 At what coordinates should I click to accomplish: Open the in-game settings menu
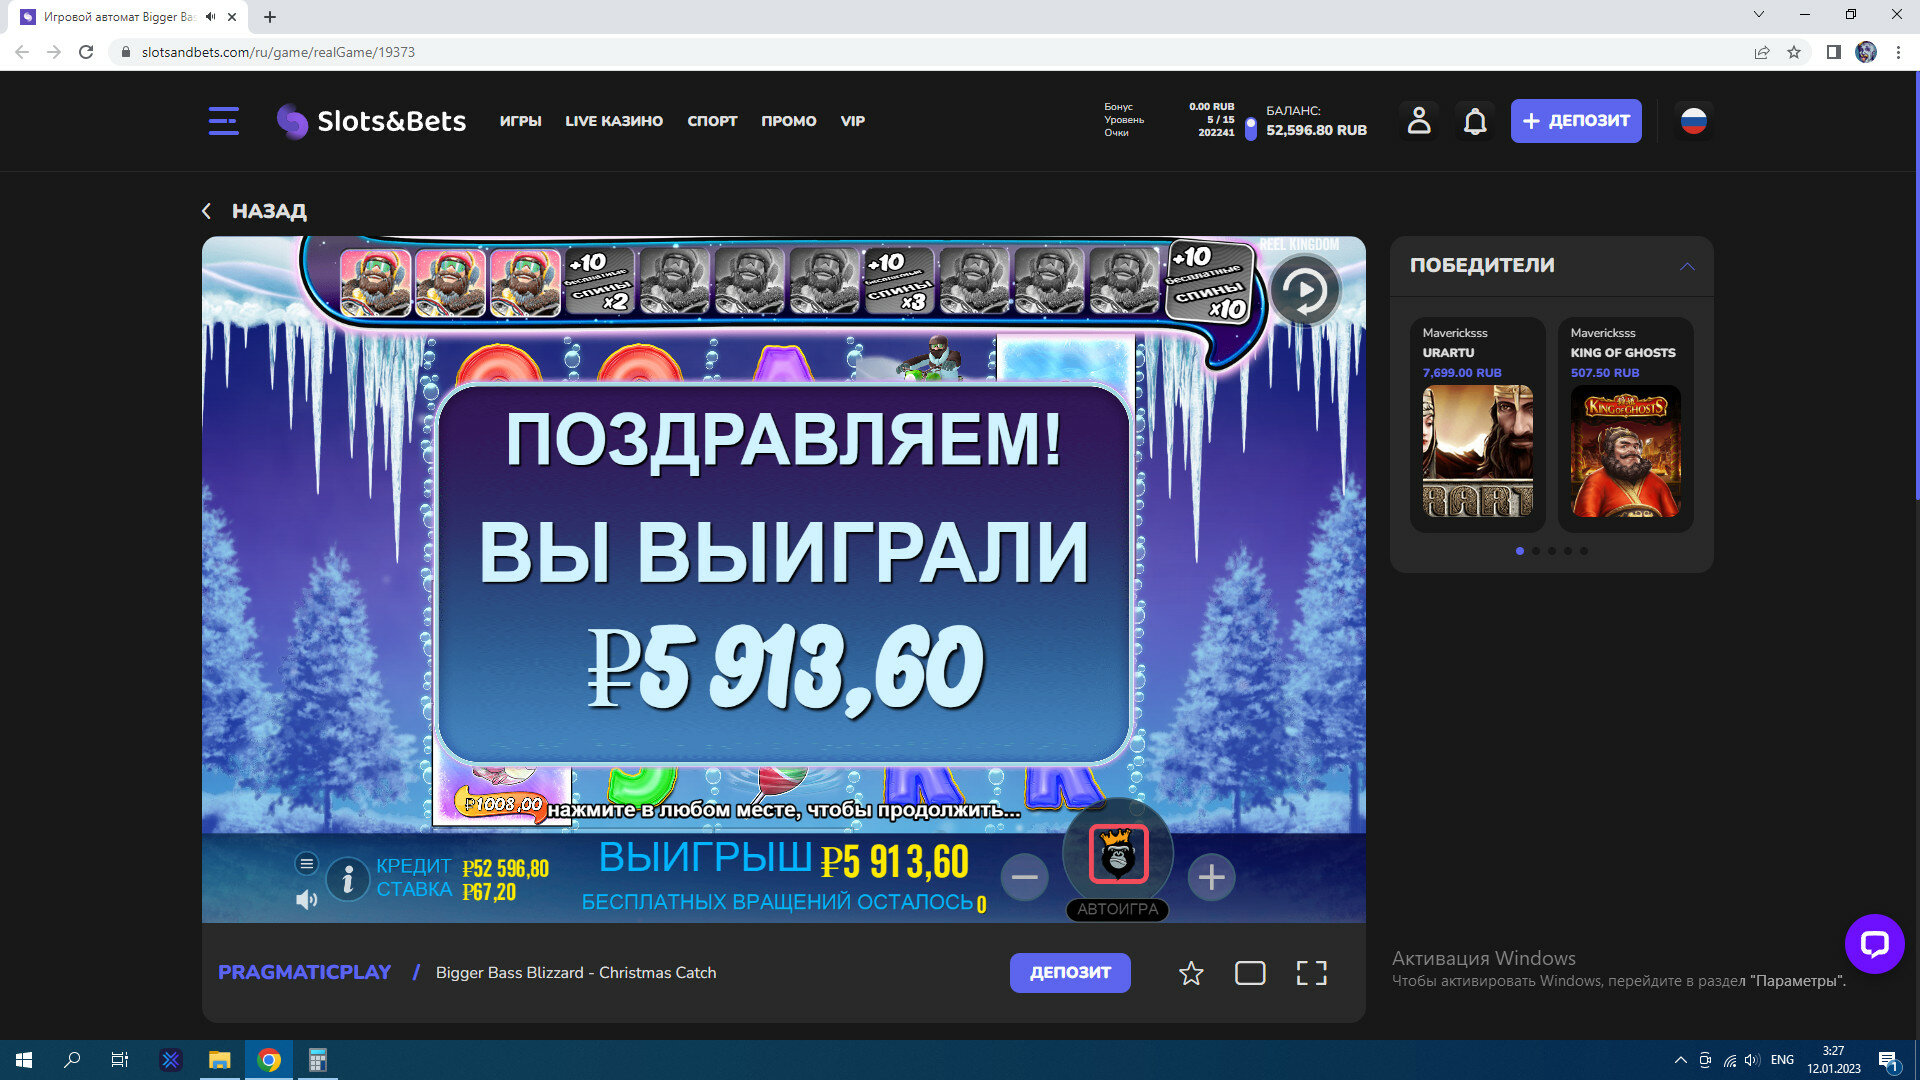point(306,863)
